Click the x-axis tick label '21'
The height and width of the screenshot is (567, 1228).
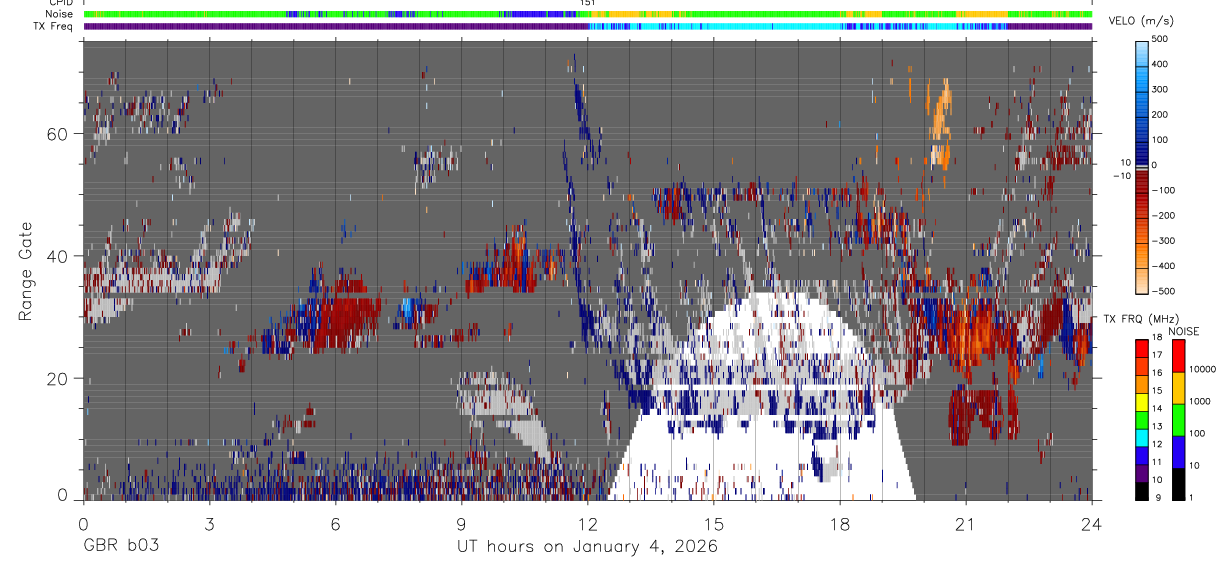click(x=965, y=523)
